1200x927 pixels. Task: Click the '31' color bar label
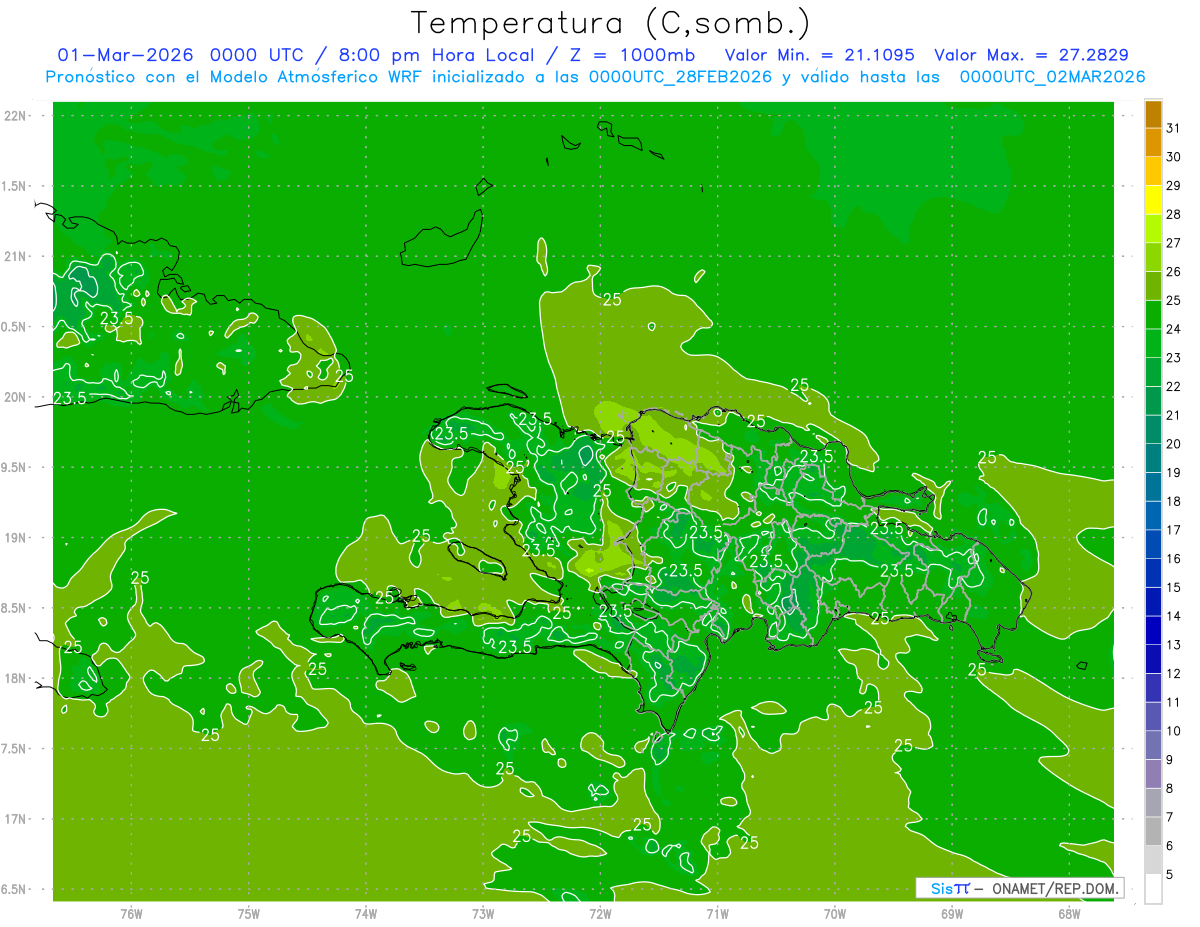tap(1174, 127)
